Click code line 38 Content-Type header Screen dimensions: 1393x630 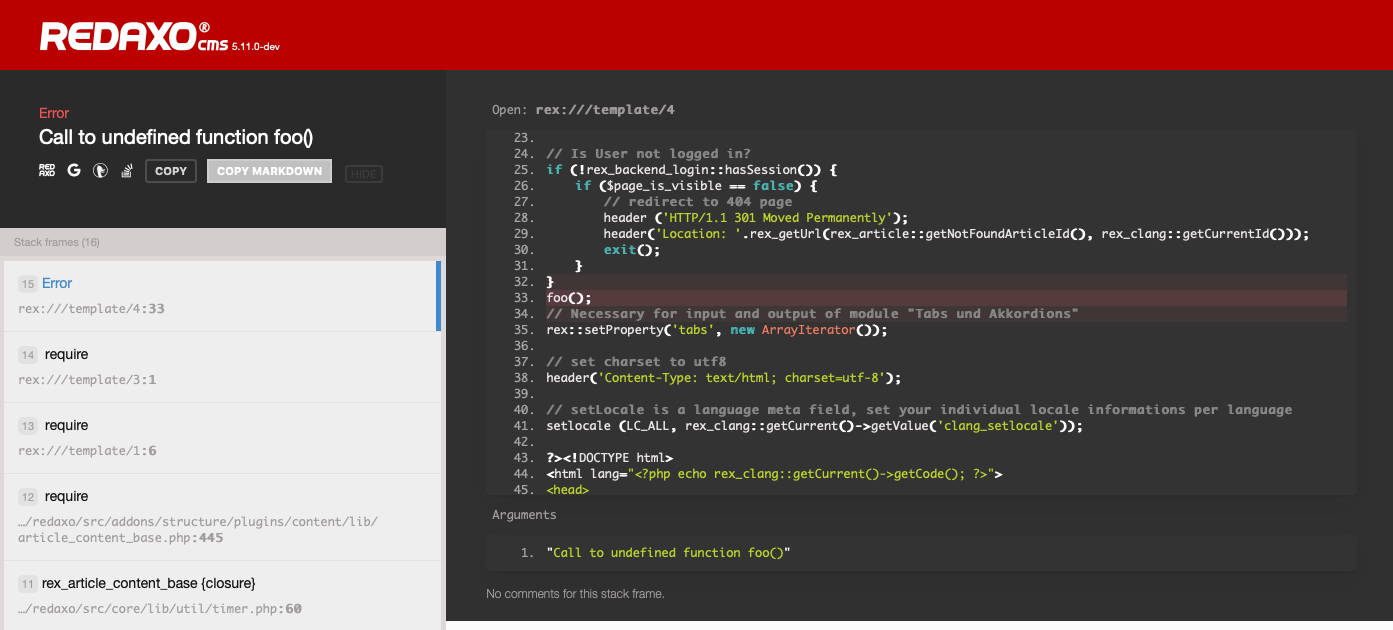723,378
